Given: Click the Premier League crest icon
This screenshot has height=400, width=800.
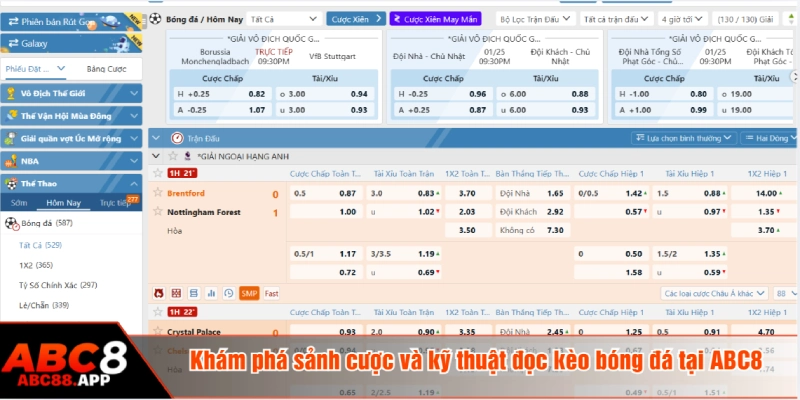Looking at the screenshot, I should pyautogui.click(x=188, y=156).
